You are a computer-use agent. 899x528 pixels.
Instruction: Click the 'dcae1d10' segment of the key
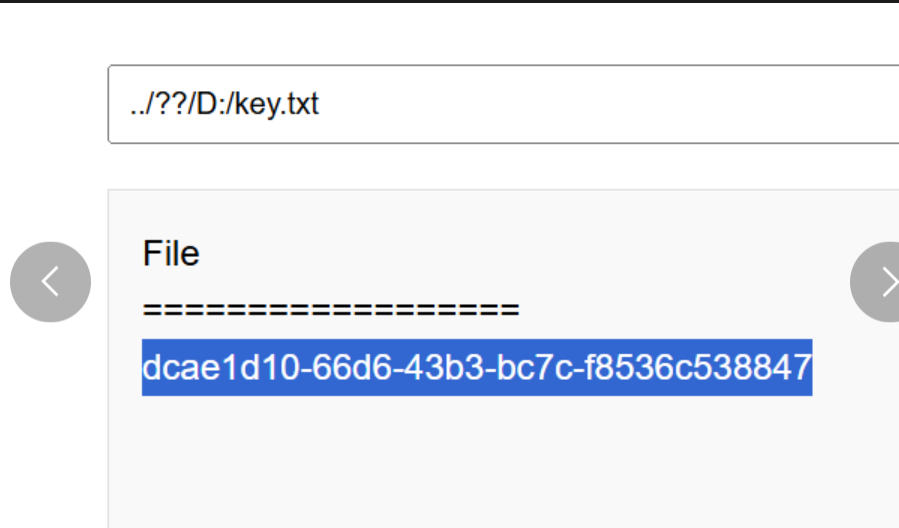(221, 367)
